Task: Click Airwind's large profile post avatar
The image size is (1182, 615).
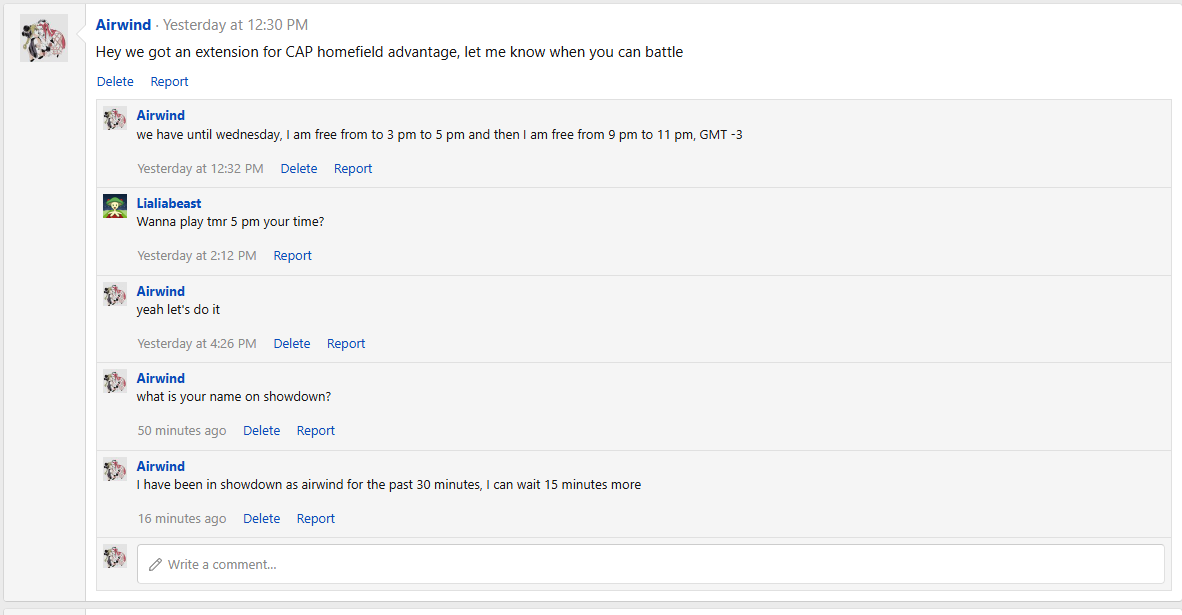Action: click(x=44, y=38)
